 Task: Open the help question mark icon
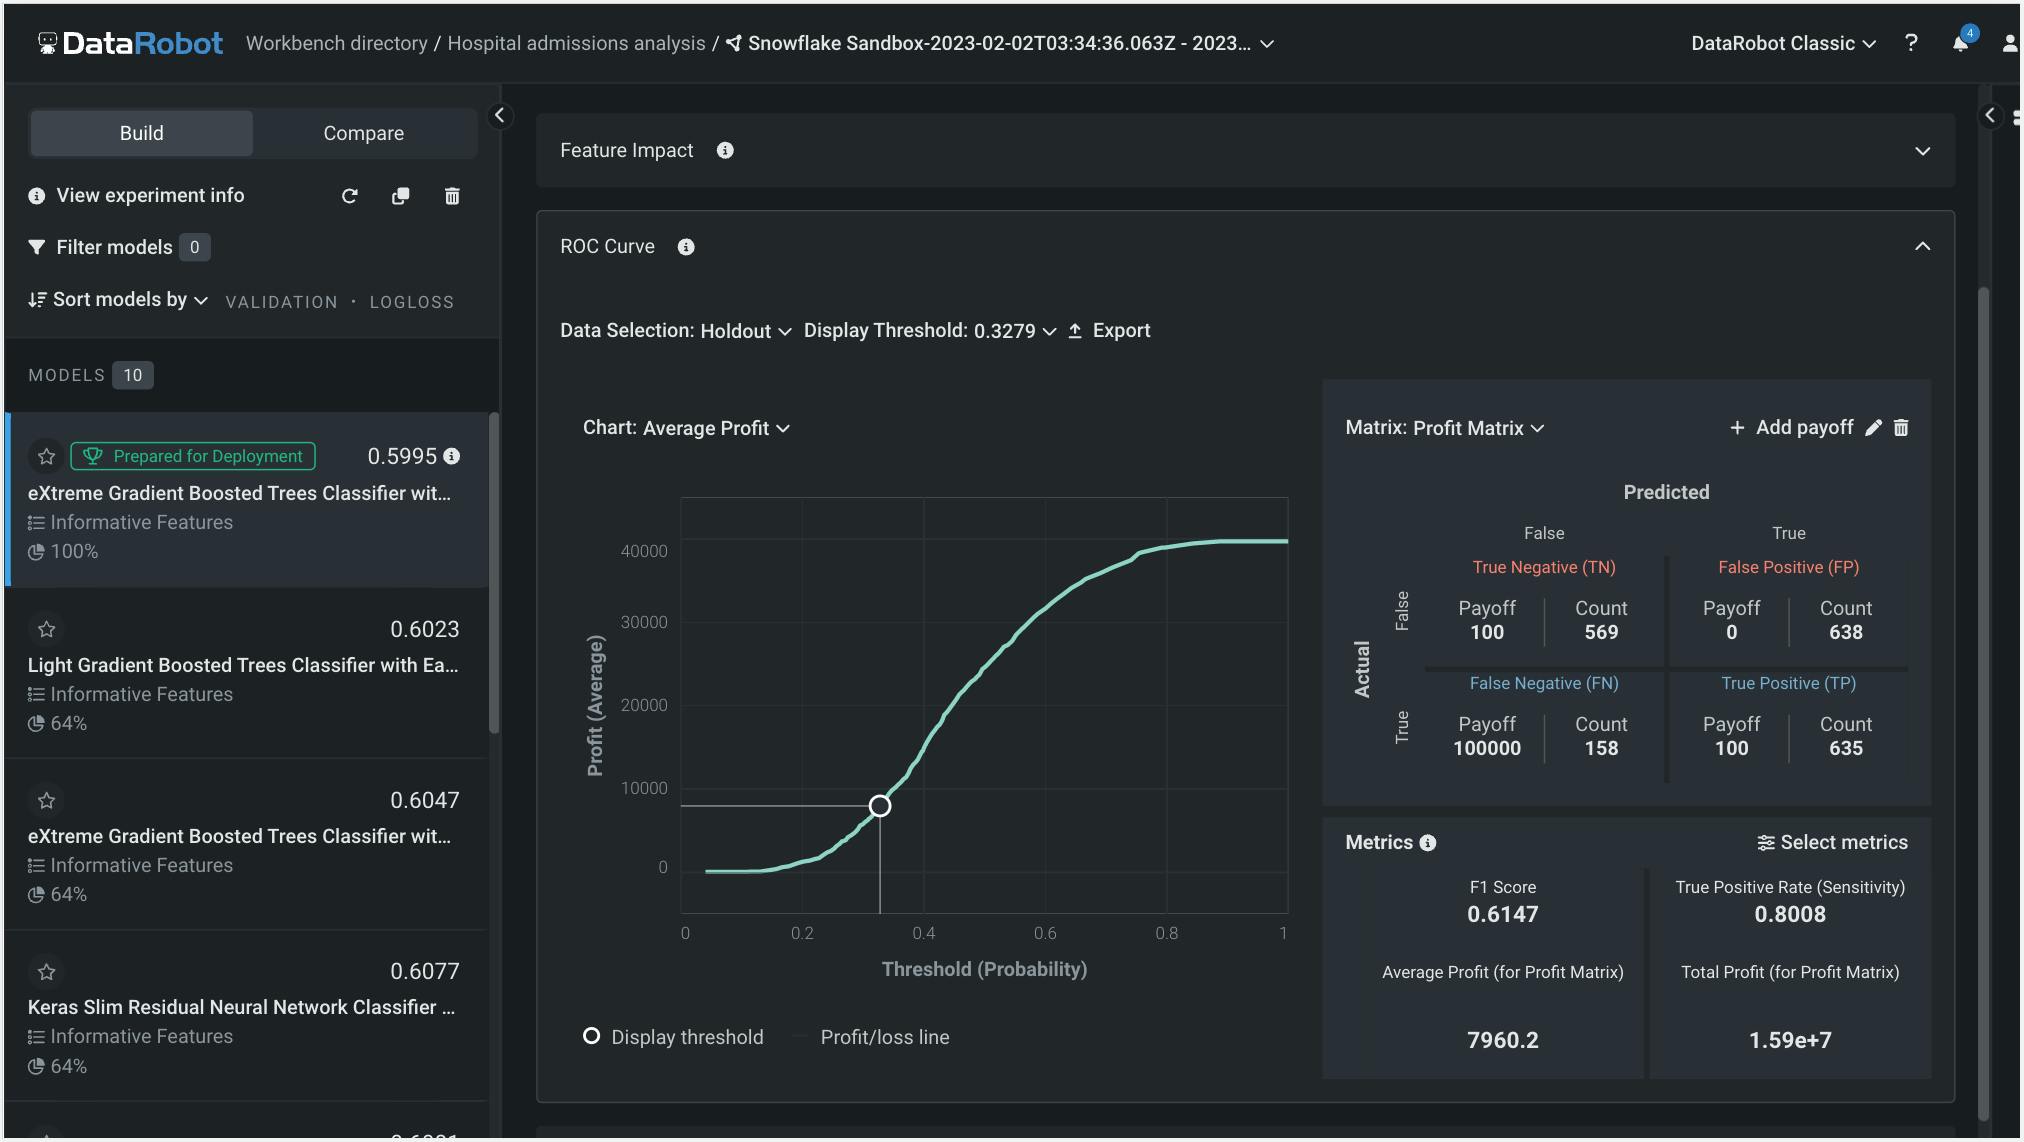pos(1911,43)
